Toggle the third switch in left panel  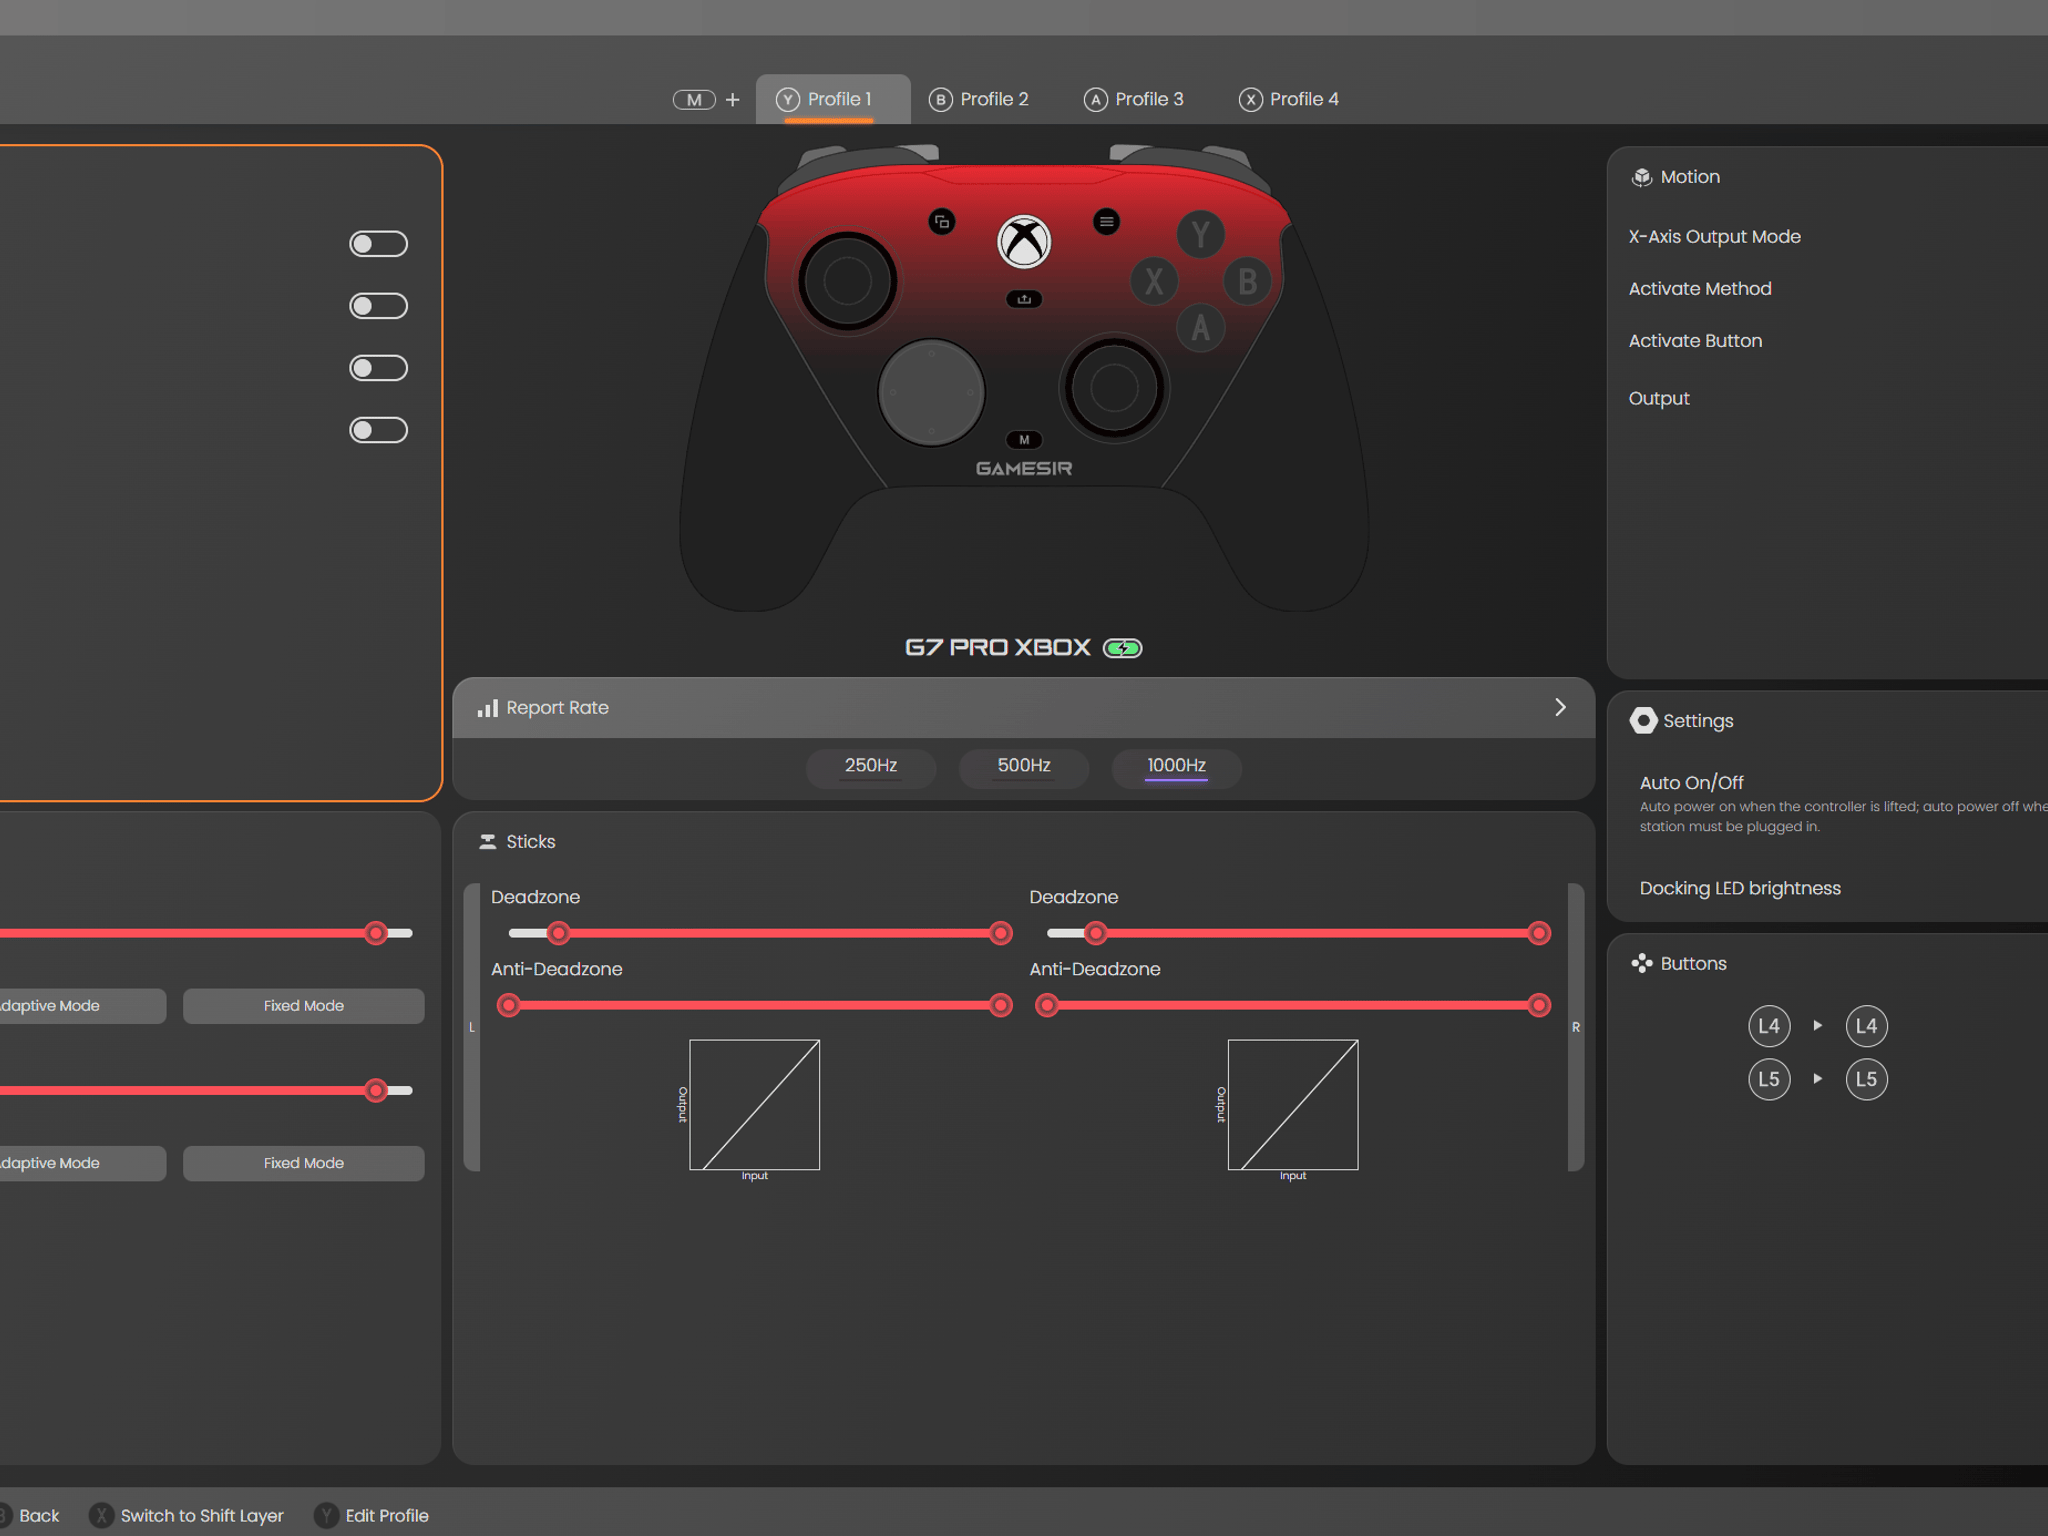(x=378, y=368)
